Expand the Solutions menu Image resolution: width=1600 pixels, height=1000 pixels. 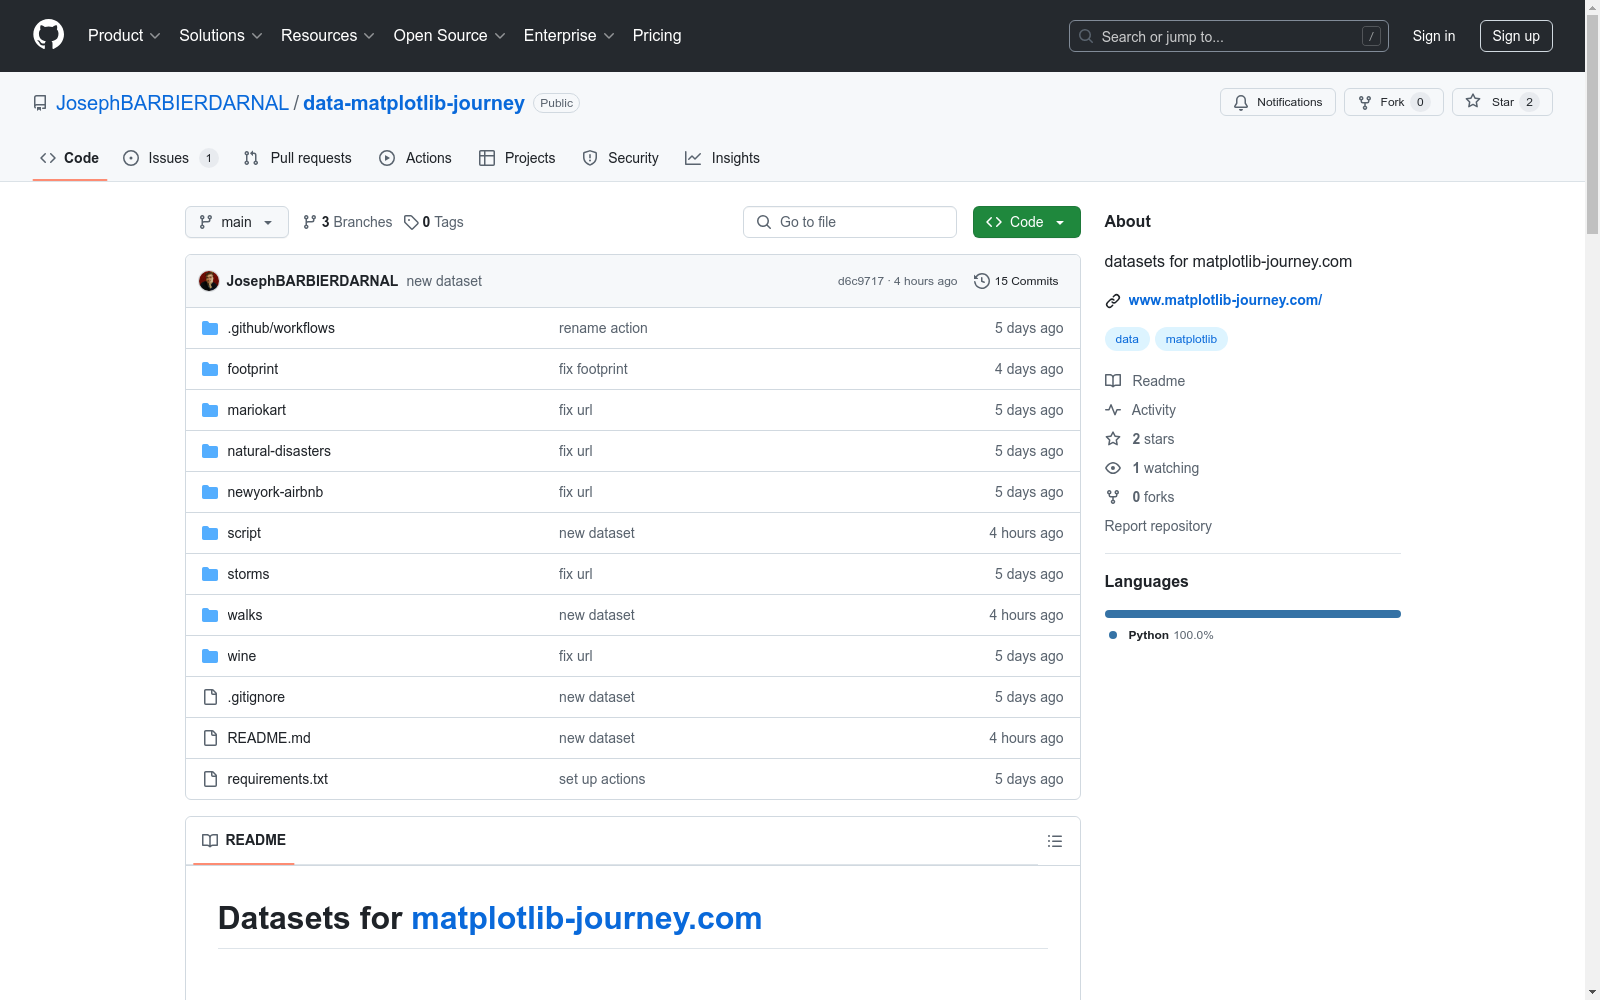(221, 35)
